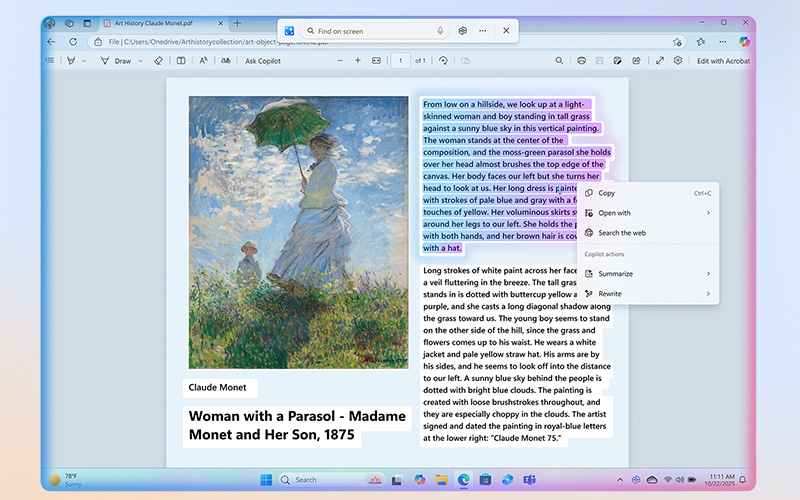Select the Draw tool

click(x=116, y=61)
